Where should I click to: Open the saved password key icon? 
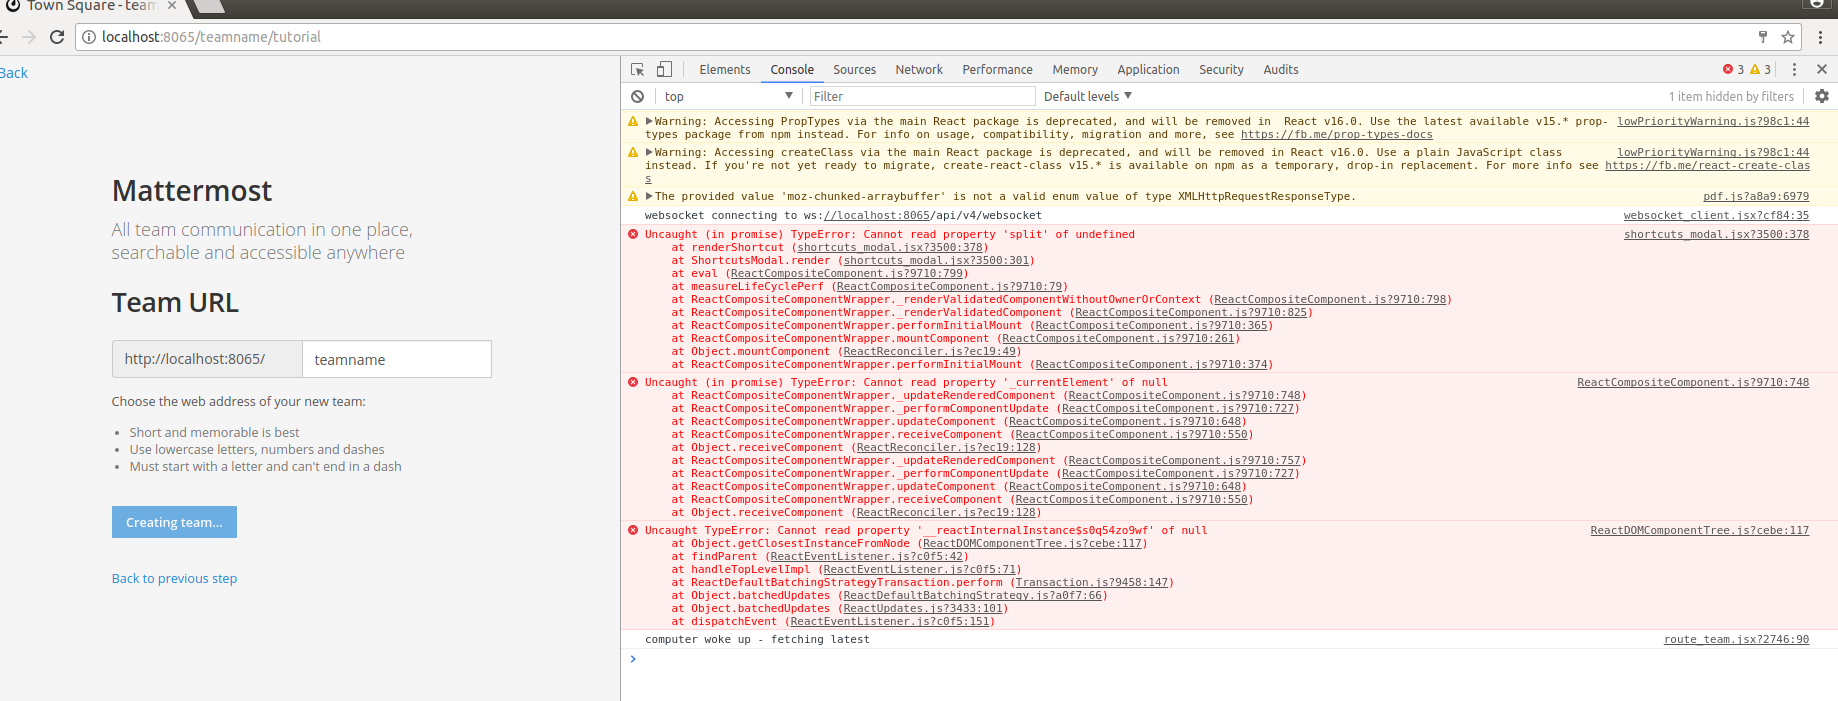point(1763,37)
